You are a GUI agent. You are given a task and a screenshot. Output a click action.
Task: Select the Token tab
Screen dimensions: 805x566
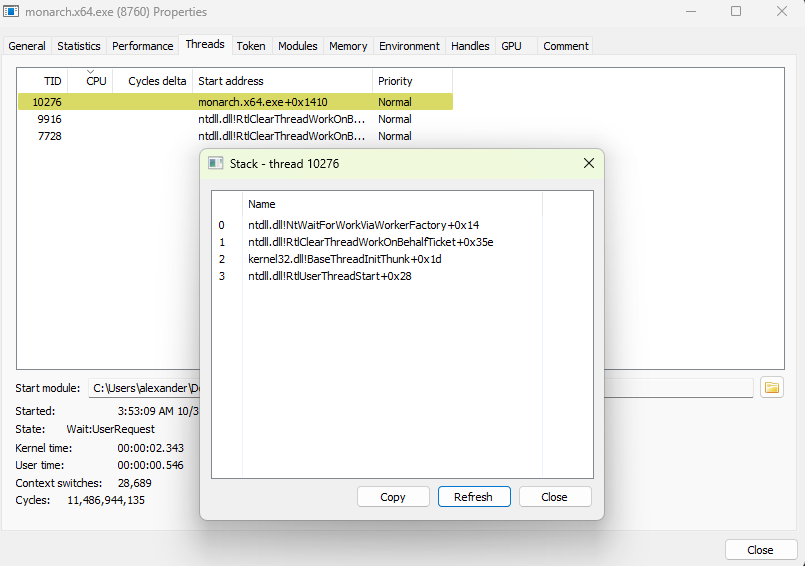[251, 46]
